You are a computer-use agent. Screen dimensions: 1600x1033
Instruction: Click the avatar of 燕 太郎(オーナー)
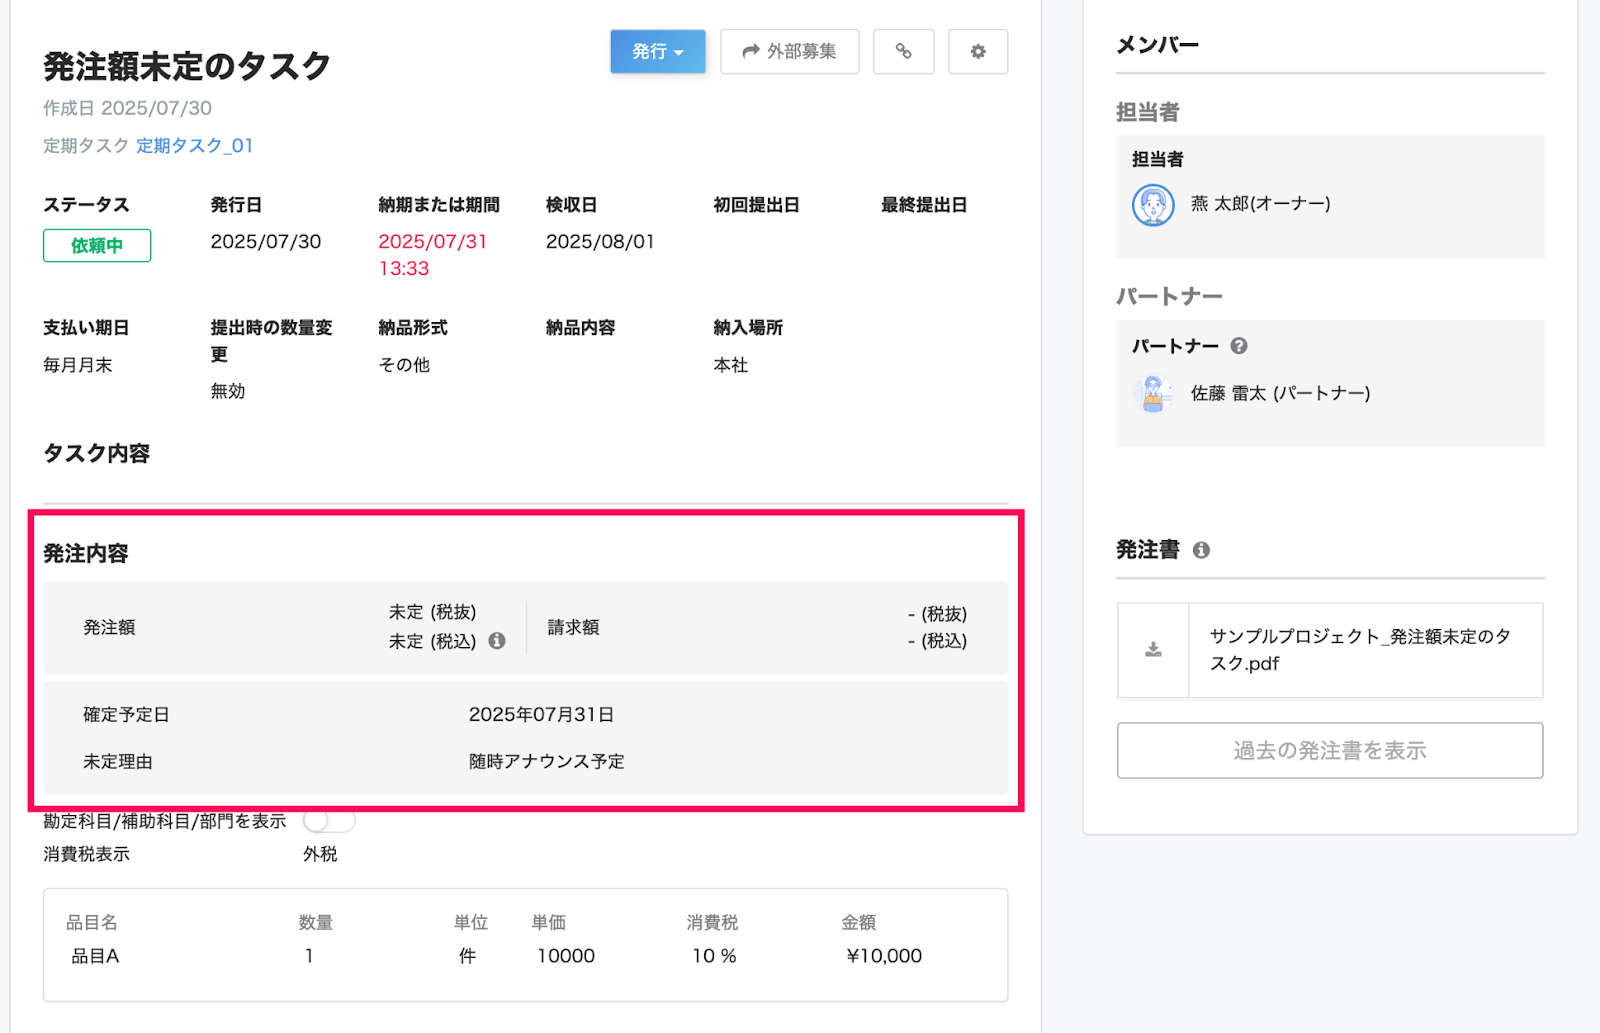[x=1153, y=205]
